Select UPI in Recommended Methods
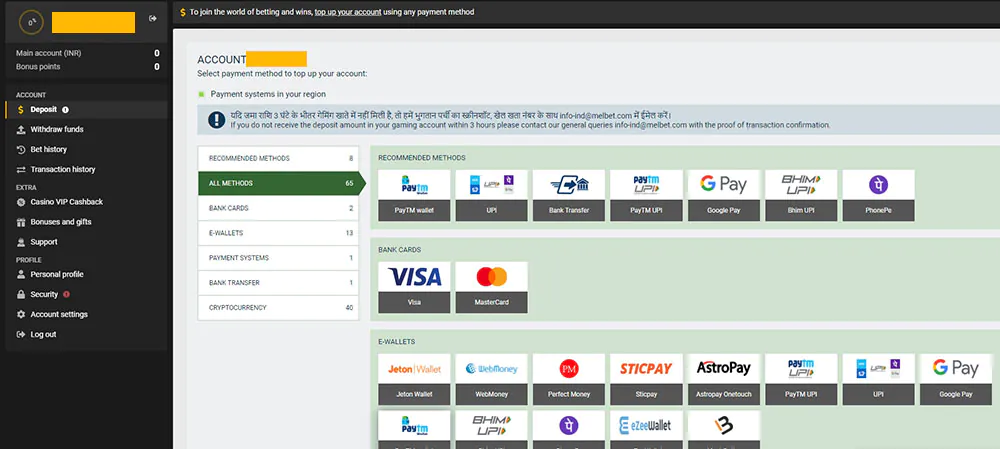This screenshot has width=1000, height=449. (x=491, y=195)
